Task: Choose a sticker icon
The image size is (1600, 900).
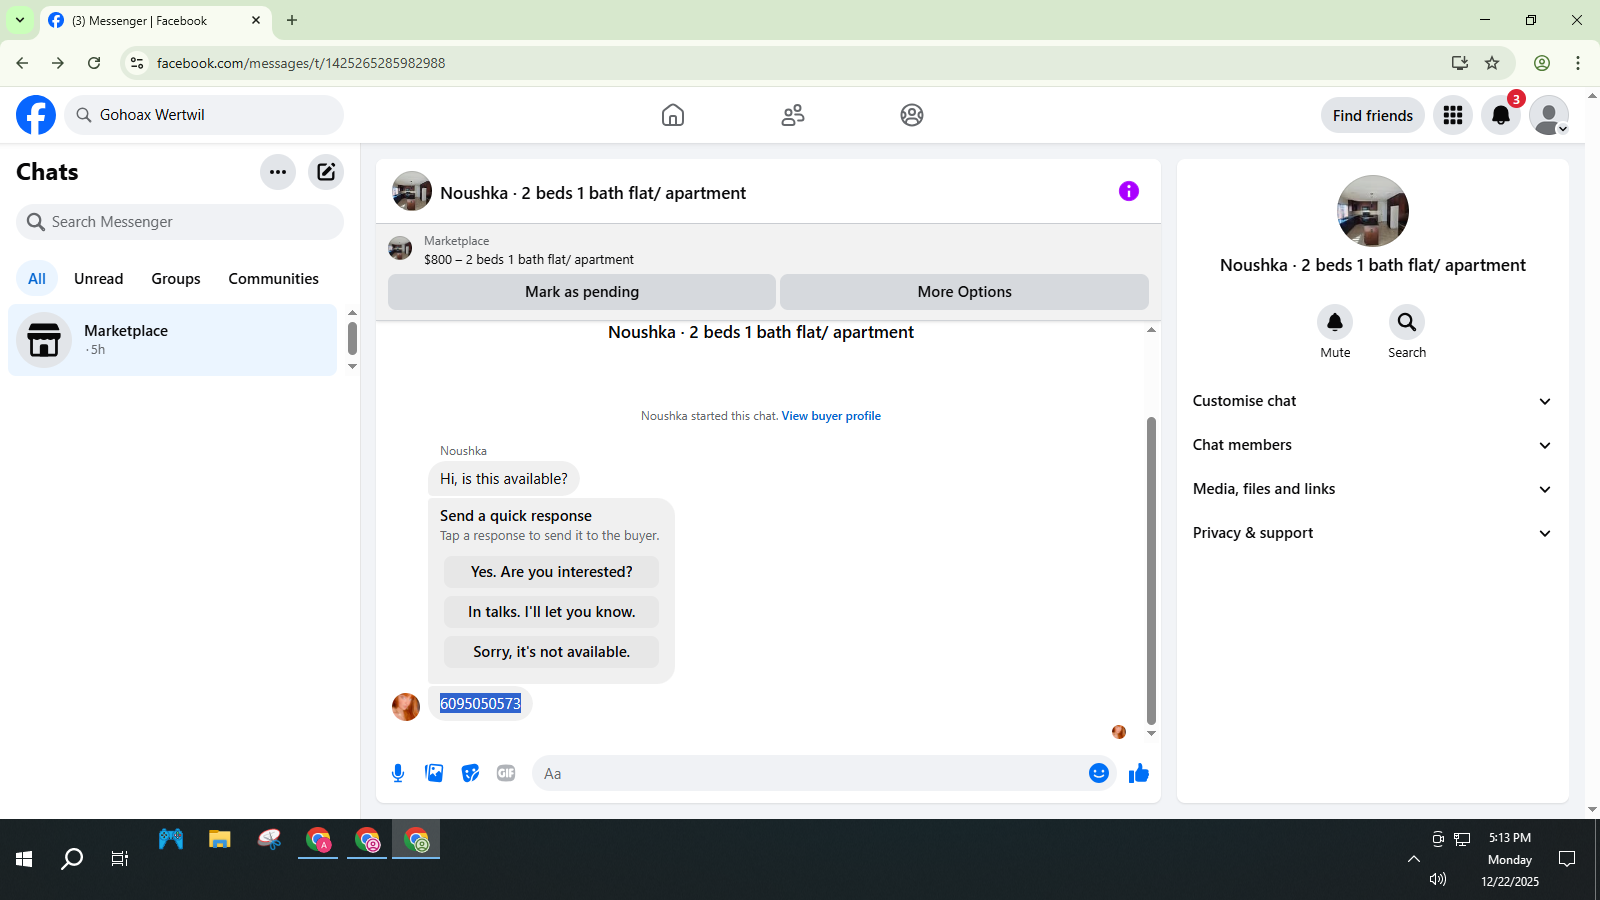Action: (470, 773)
